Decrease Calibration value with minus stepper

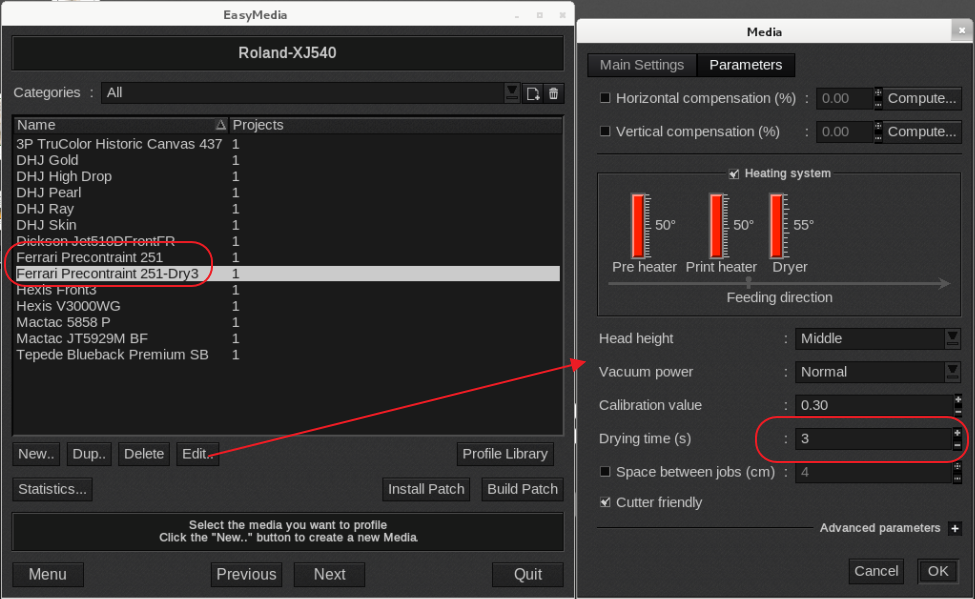pyautogui.click(x=957, y=411)
